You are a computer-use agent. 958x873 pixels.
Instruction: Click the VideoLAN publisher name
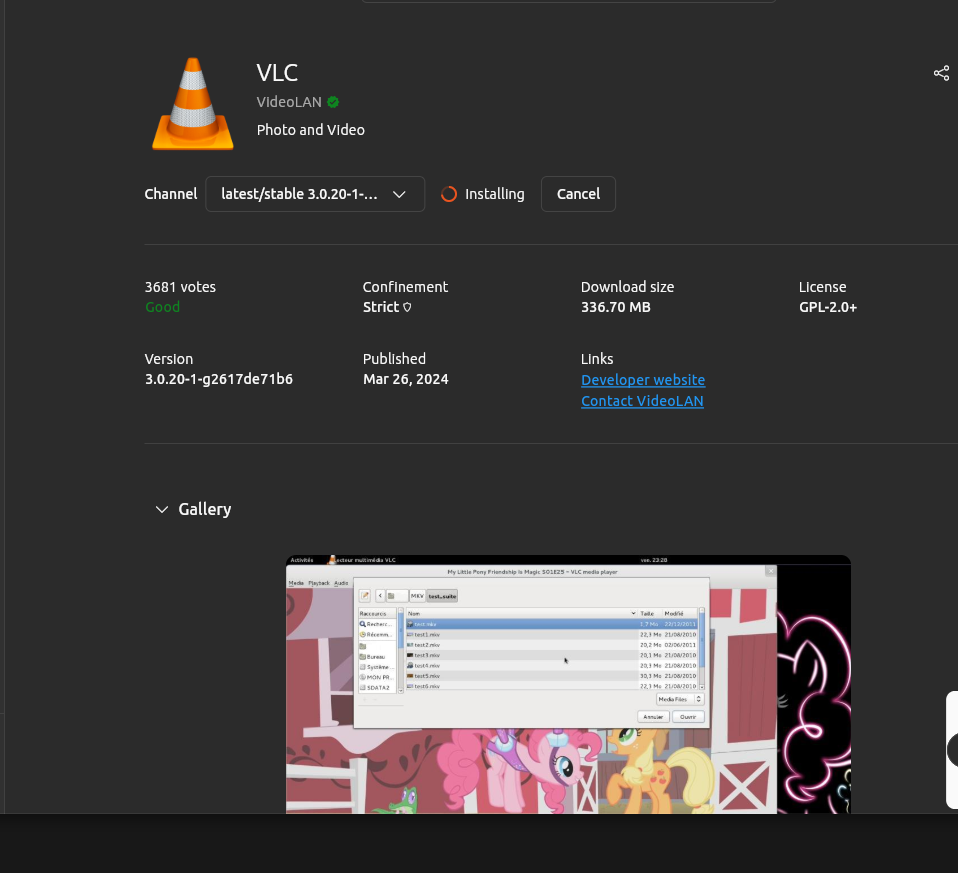pos(289,102)
